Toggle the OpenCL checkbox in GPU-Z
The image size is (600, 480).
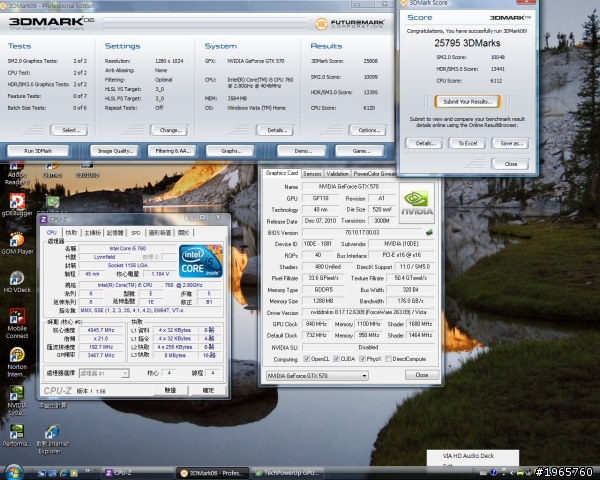[x=306, y=359]
